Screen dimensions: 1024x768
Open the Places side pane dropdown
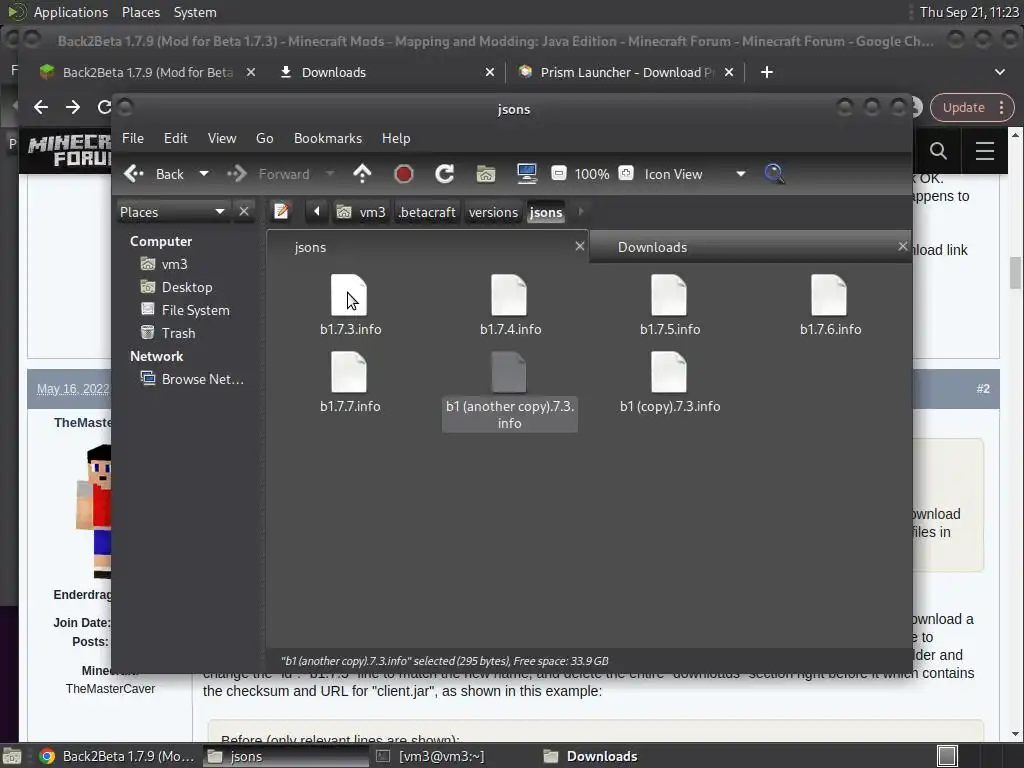pos(172,212)
